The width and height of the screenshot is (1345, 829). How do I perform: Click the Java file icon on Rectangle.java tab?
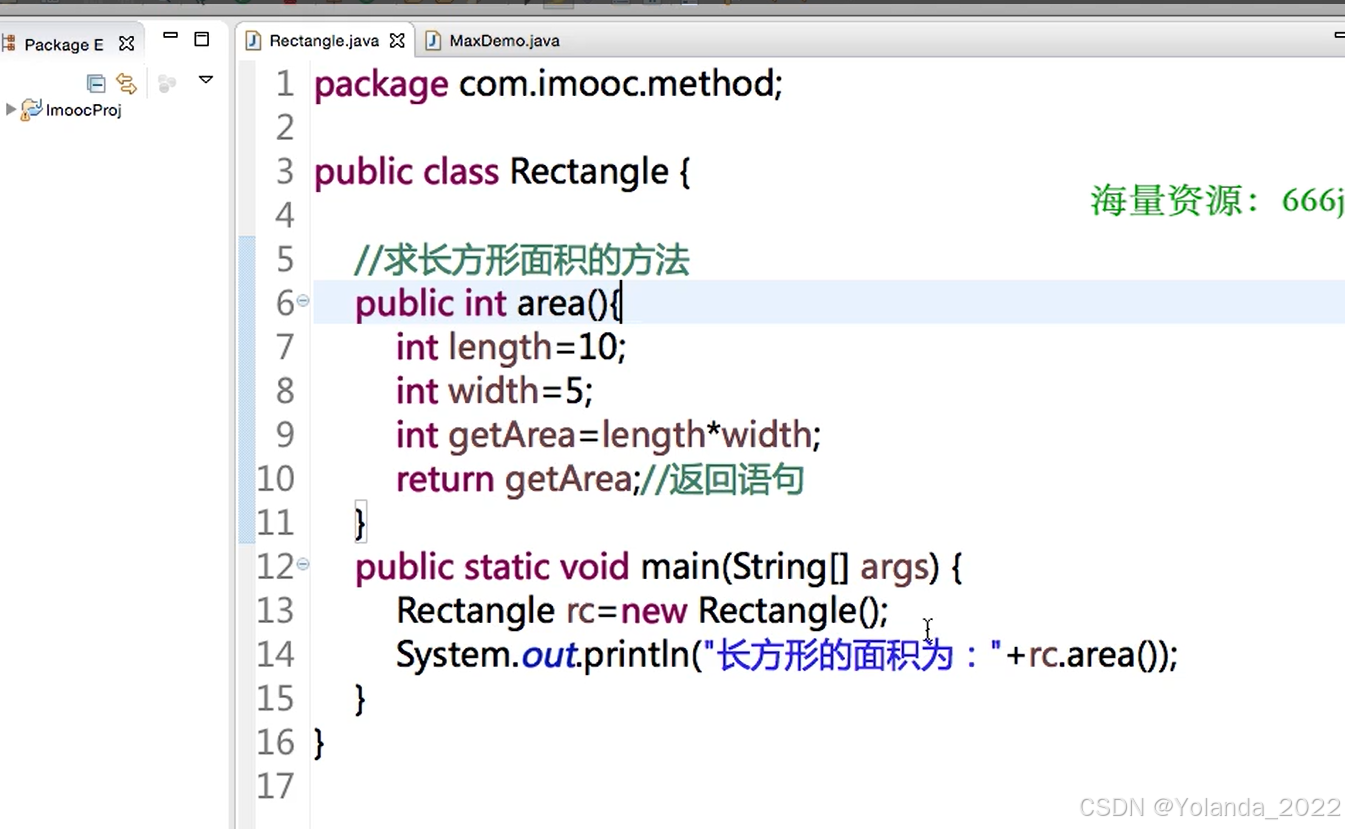pos(253,40)
